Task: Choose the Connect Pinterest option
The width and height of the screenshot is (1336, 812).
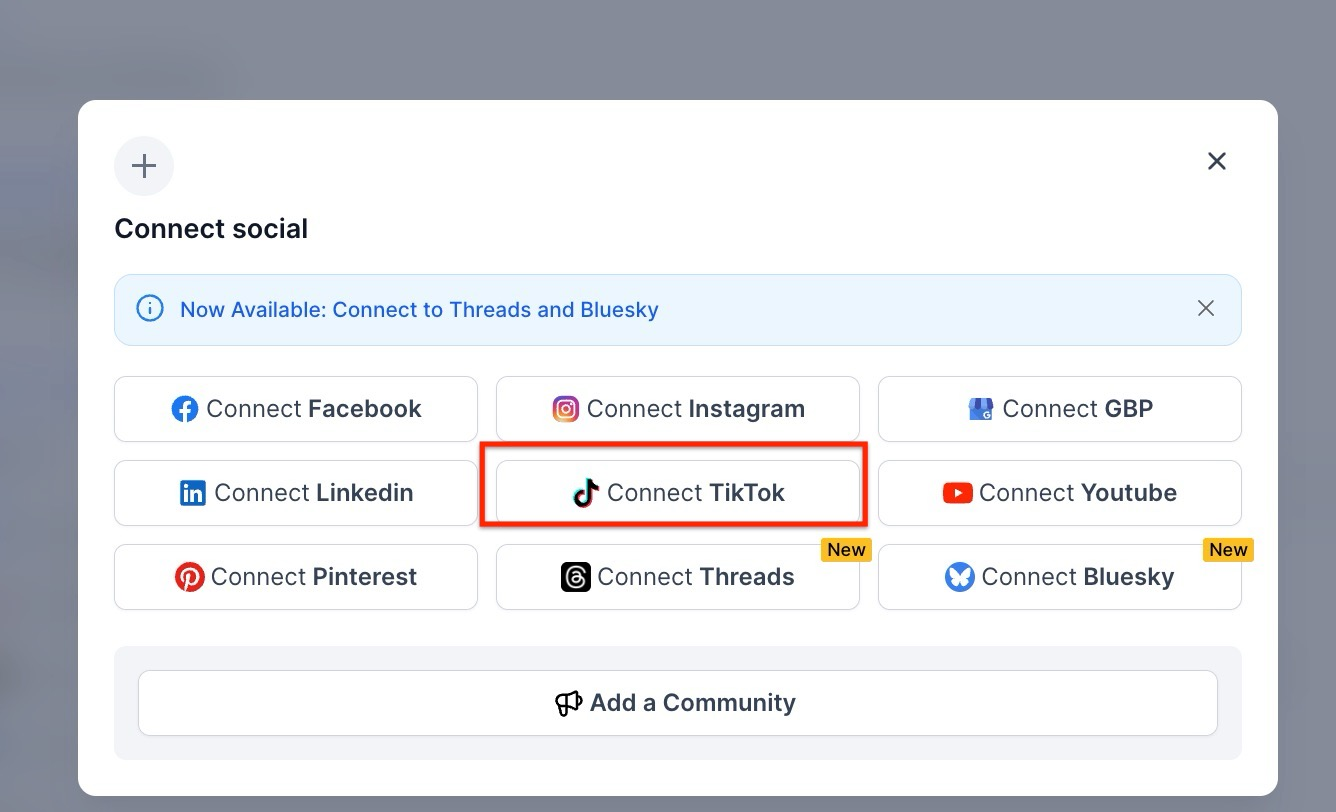Action: pyautogui.click(x=296, y=577)
